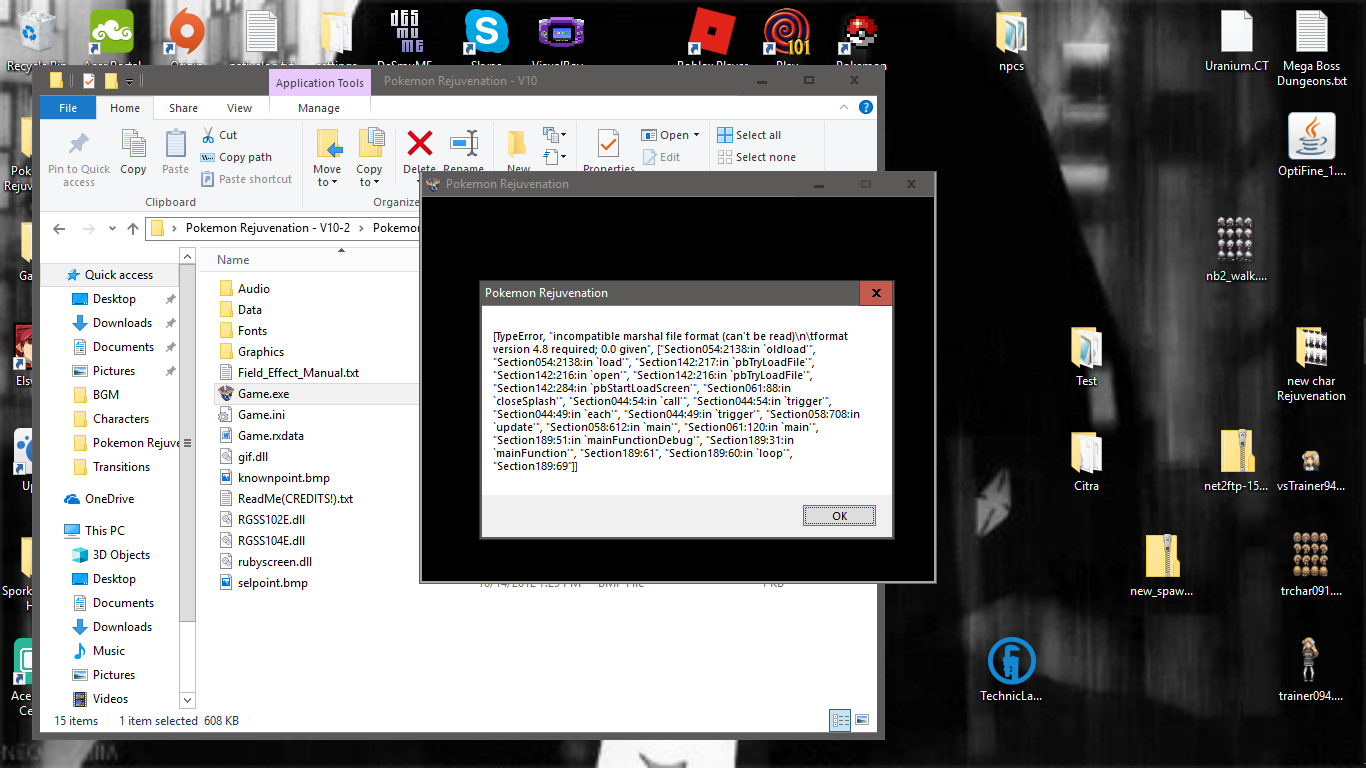Select RGSS102E.dll file

click(x=271, y=519)
